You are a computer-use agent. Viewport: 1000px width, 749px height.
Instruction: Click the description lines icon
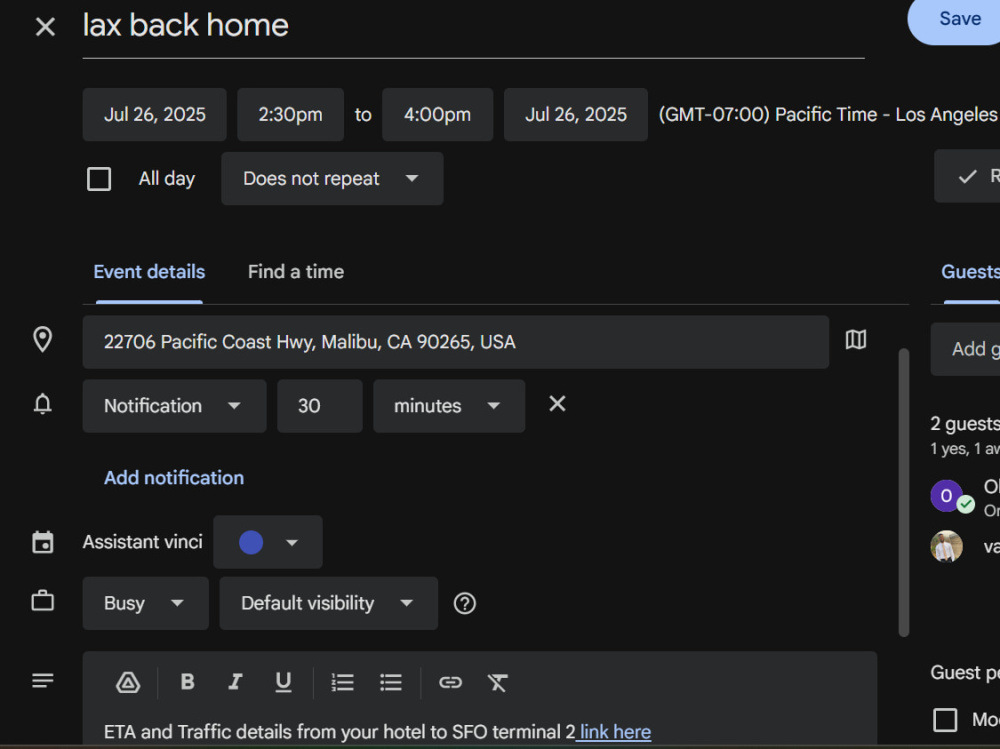point(43,681)
